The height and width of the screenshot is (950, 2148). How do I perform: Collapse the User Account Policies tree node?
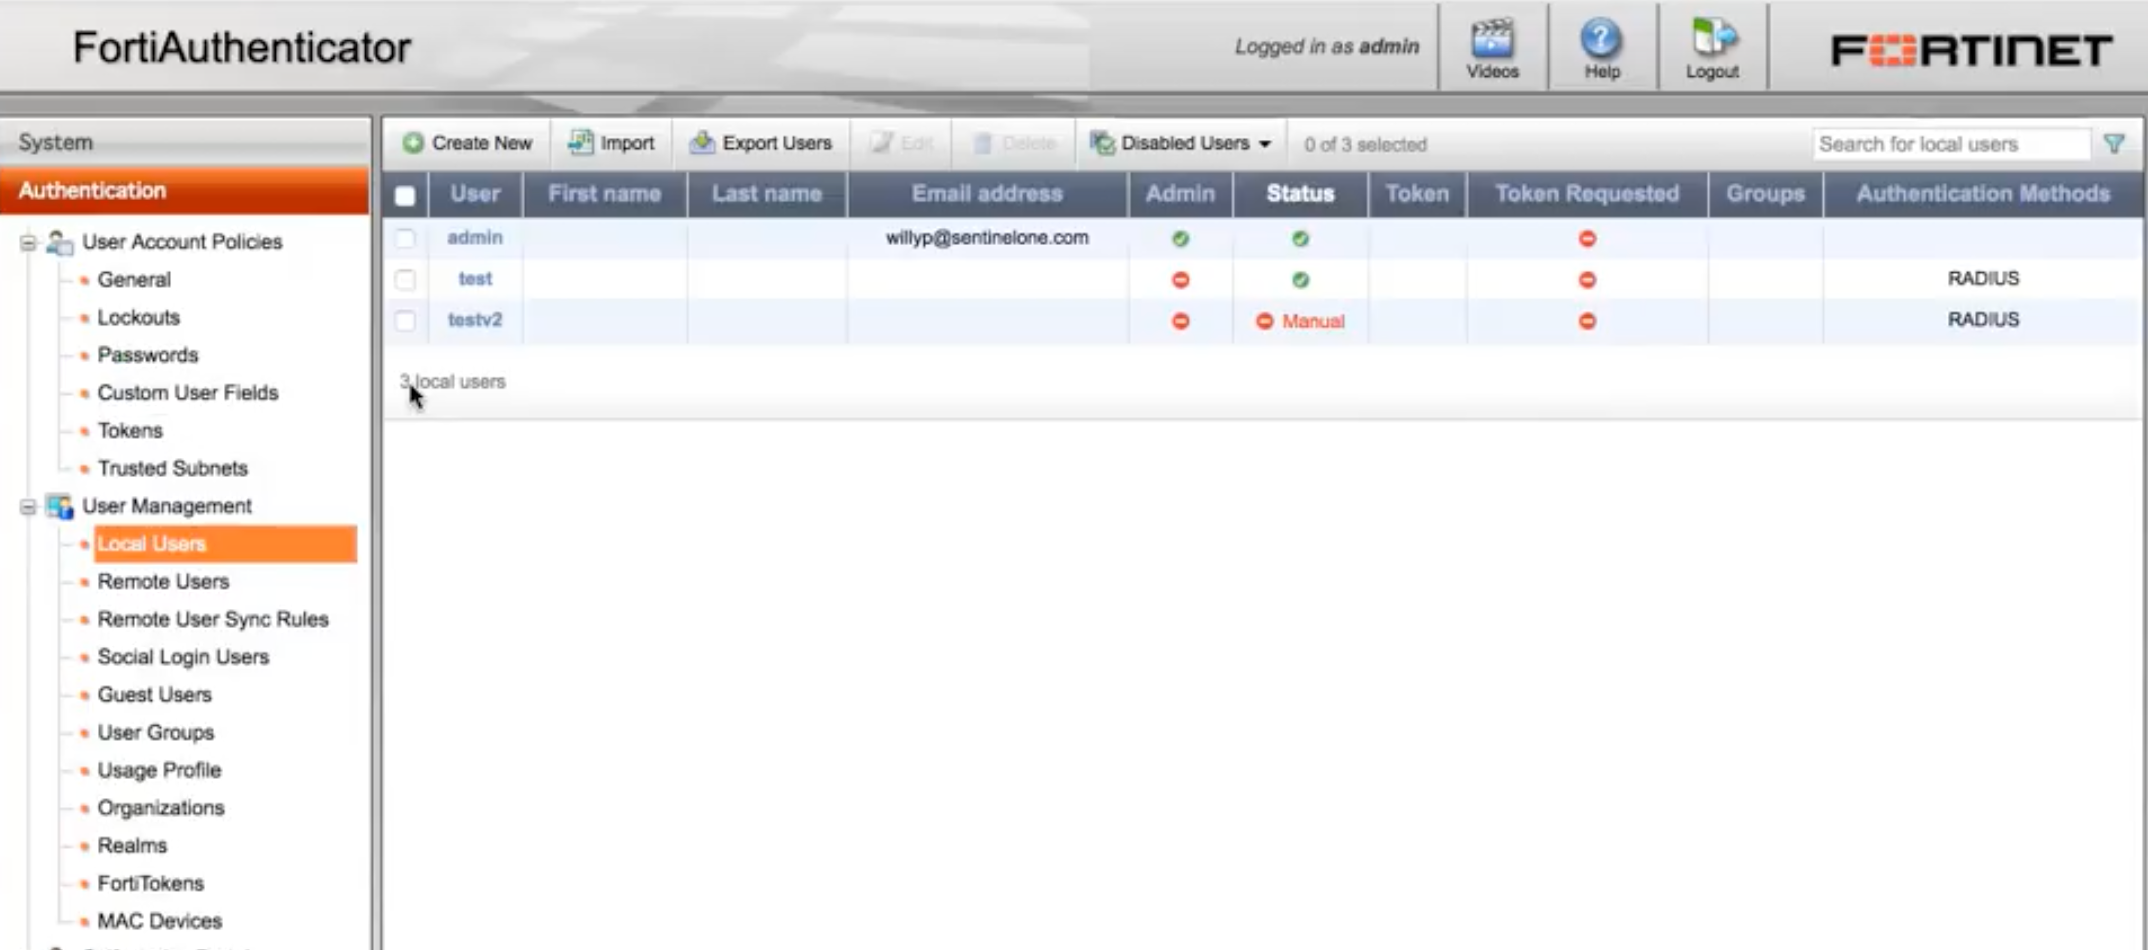coord(28,242)
